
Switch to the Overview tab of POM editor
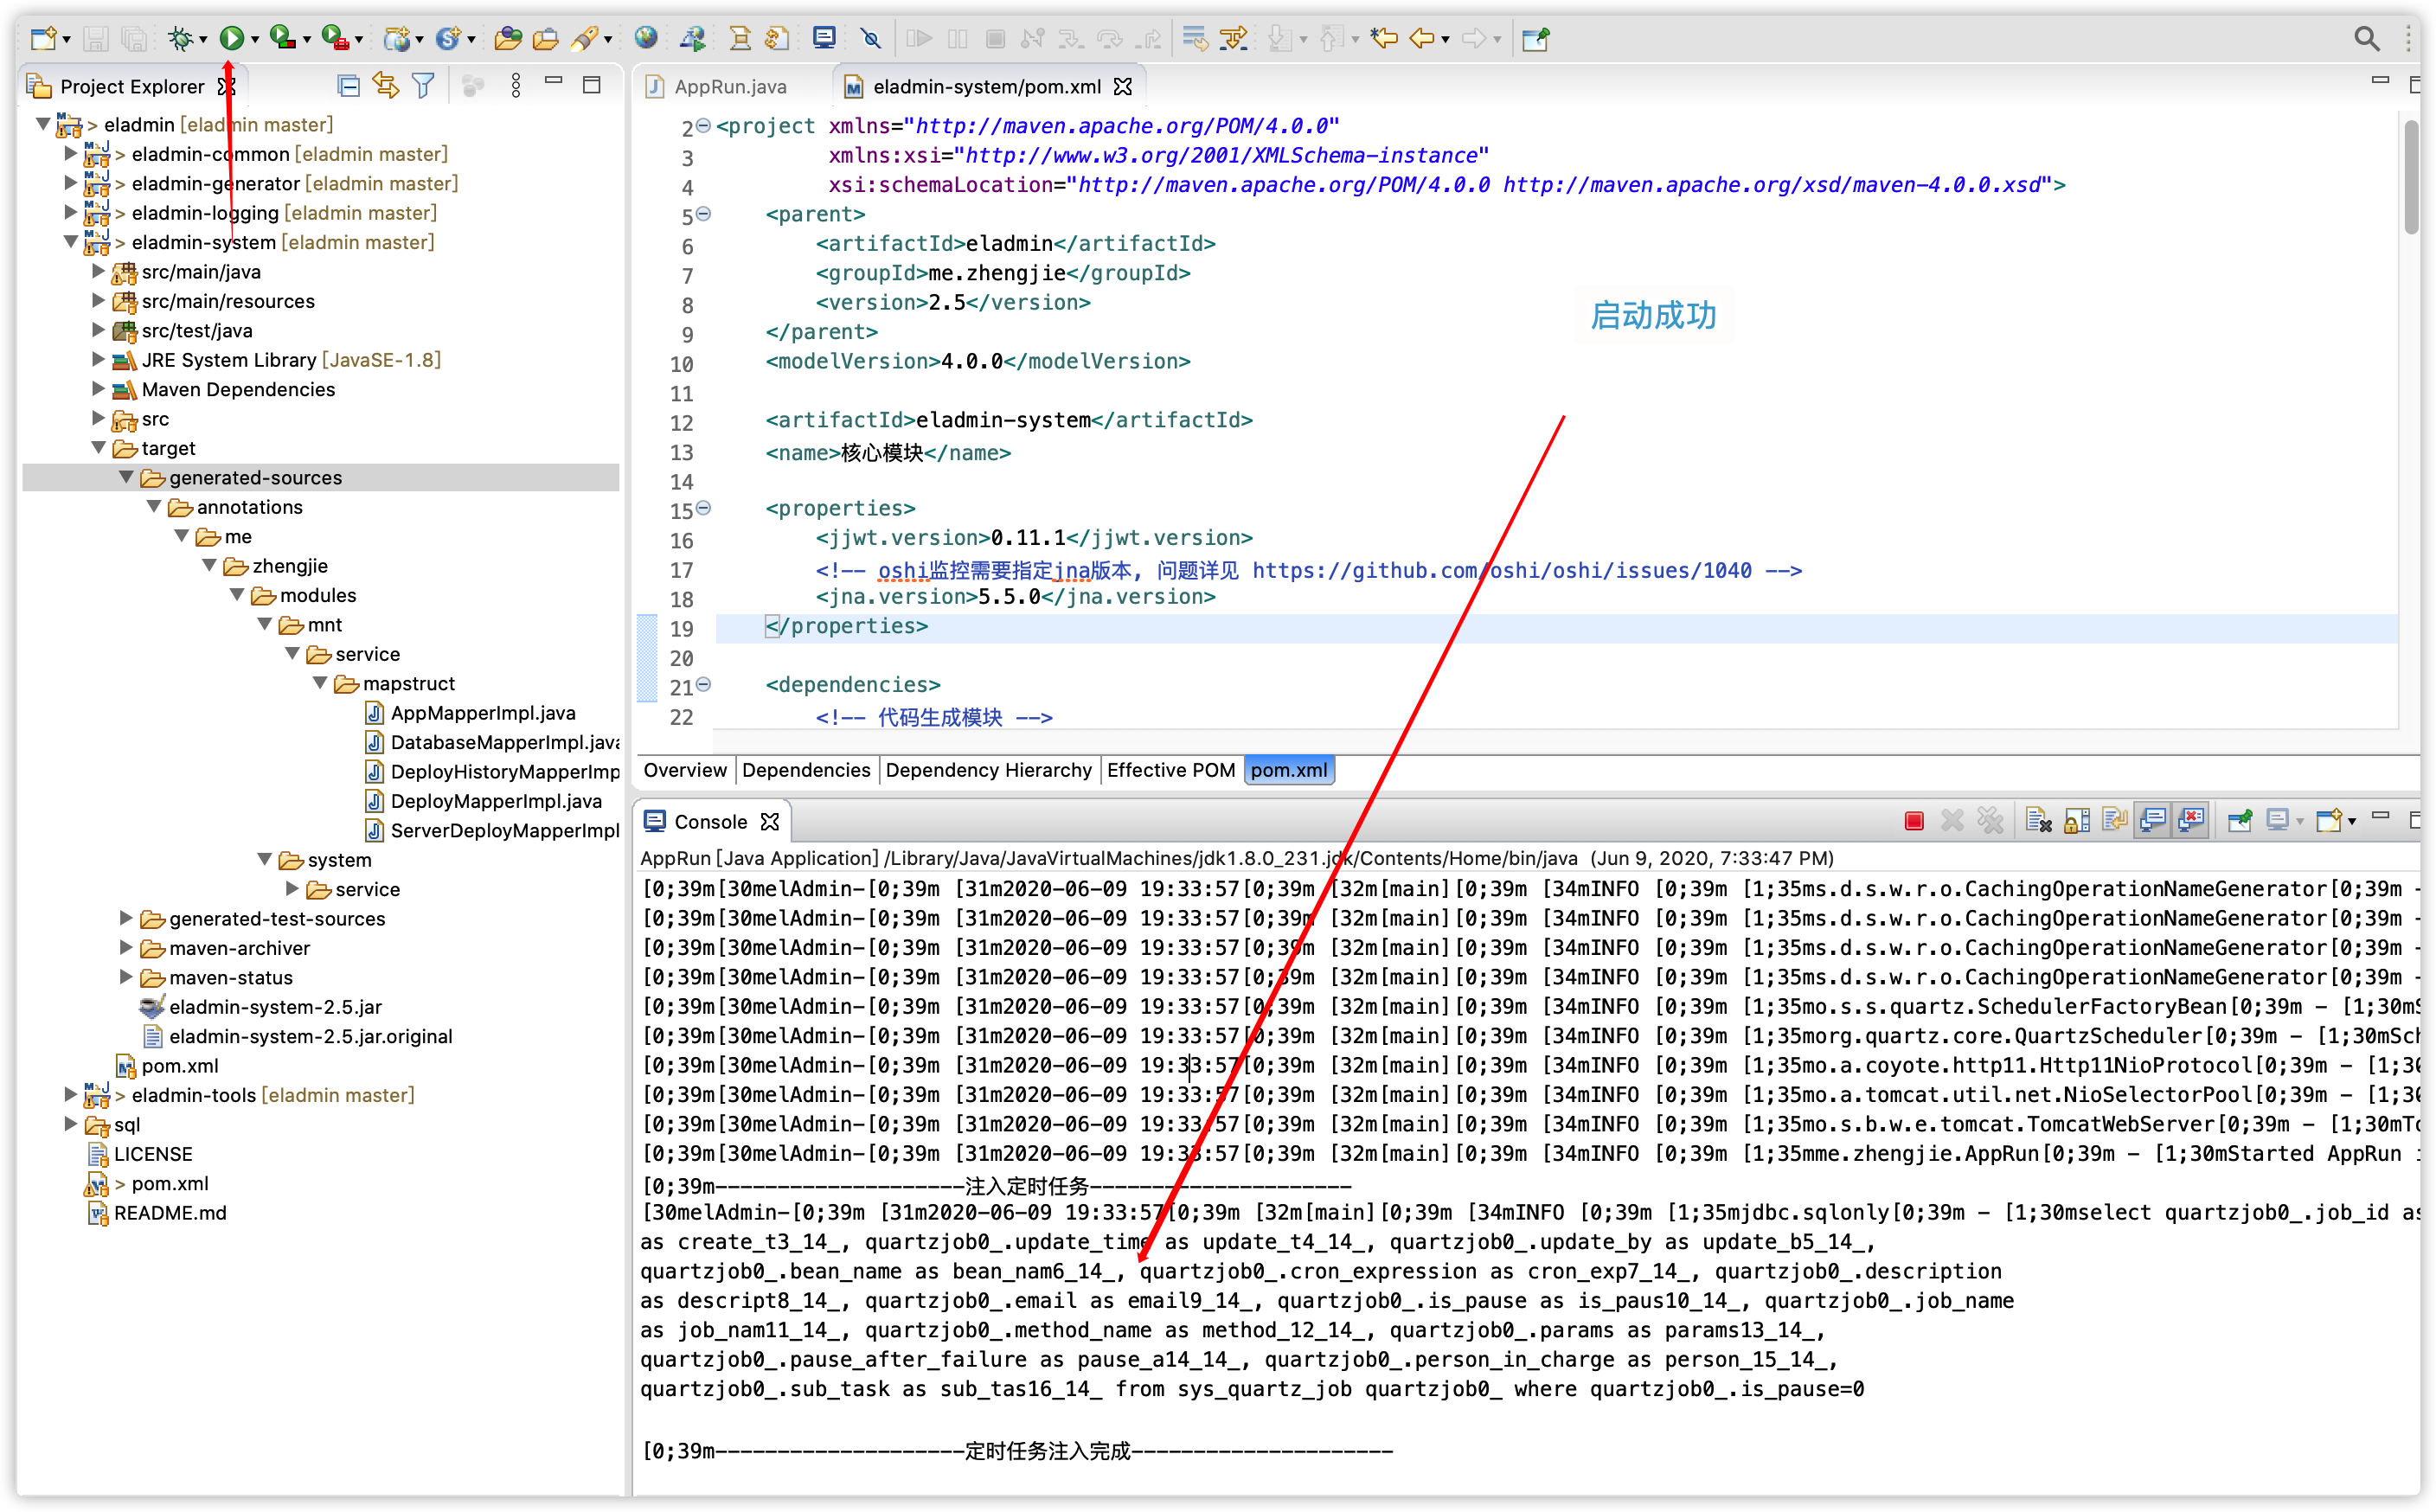(685, 770)
